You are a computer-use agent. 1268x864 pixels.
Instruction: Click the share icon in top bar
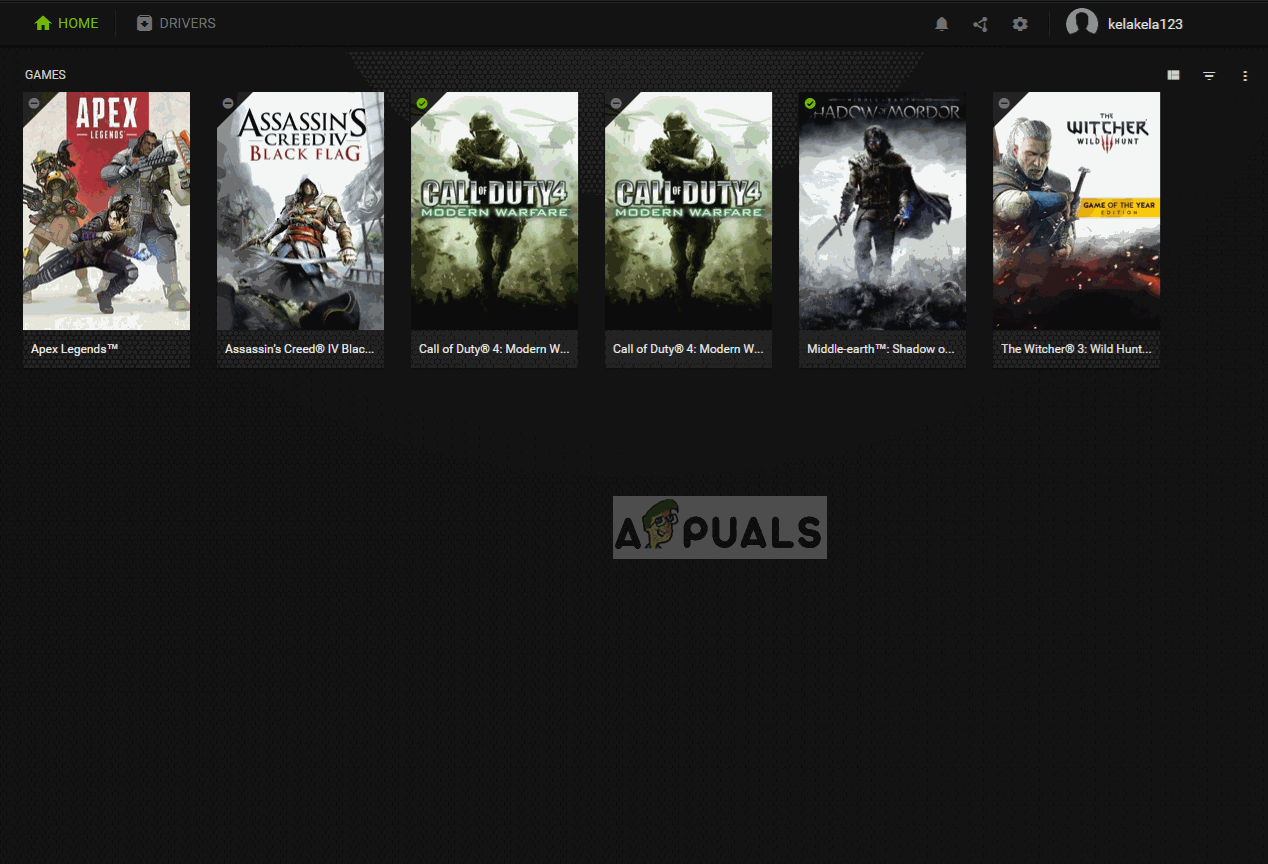[x=980, y=24]
